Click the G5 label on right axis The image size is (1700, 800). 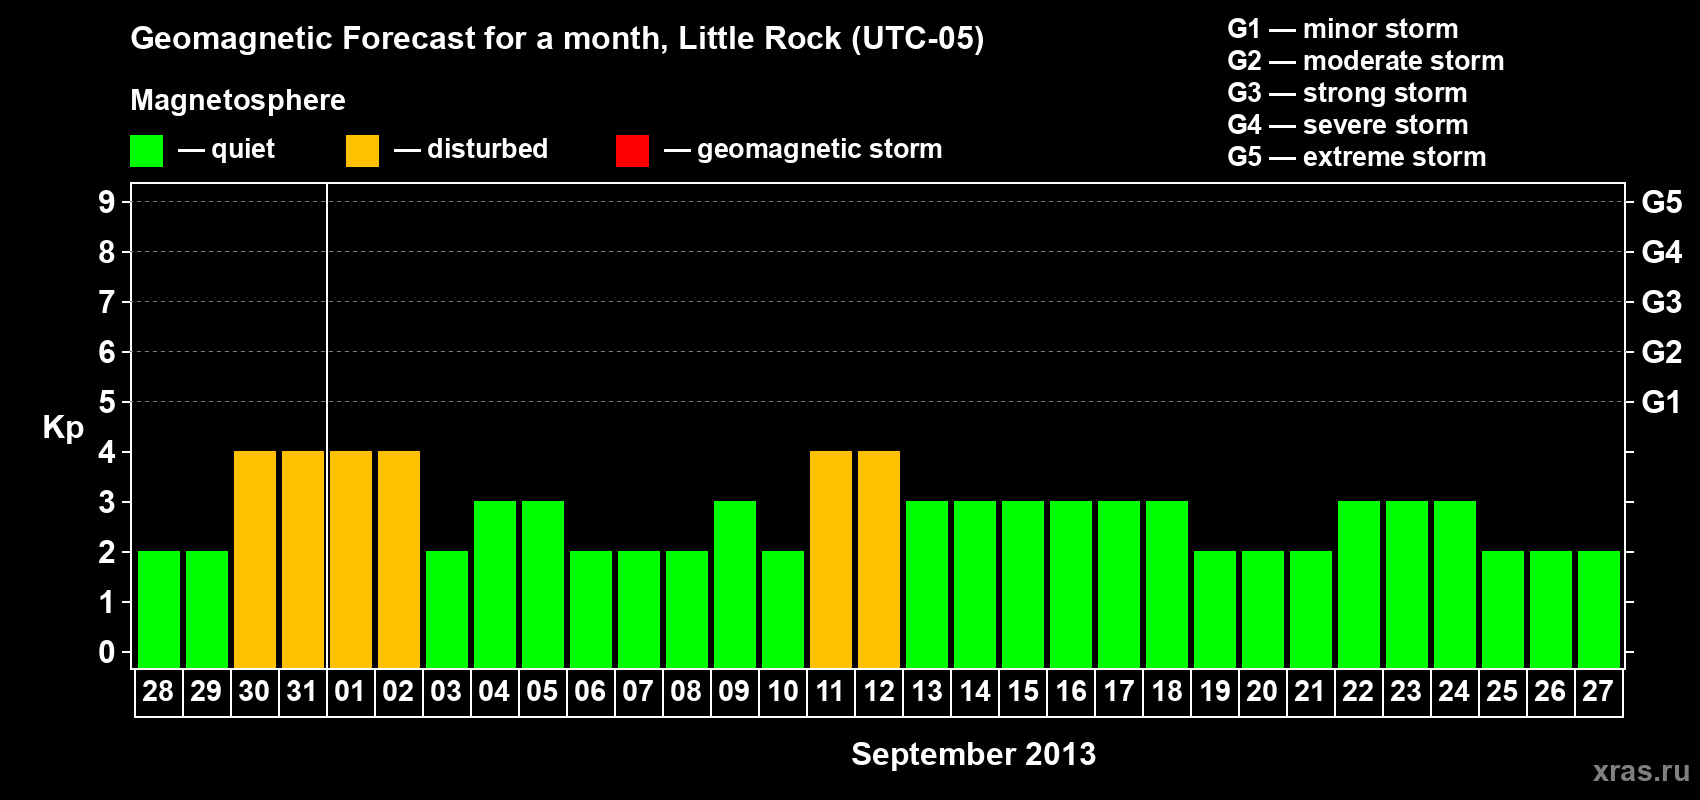pos(1661,202)
